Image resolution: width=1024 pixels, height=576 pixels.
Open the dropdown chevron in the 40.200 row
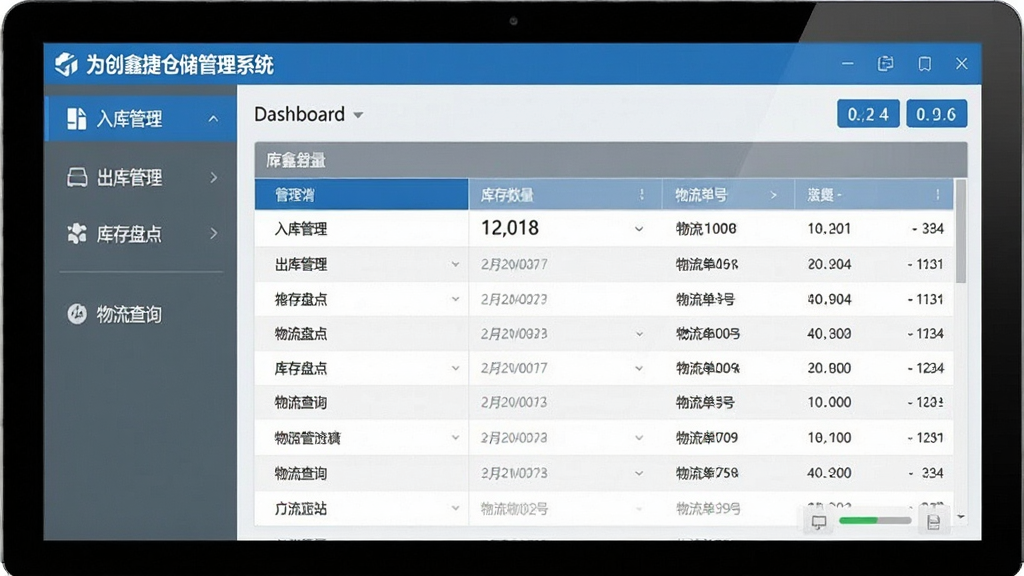pyautogui.click(x=639, y=473)
